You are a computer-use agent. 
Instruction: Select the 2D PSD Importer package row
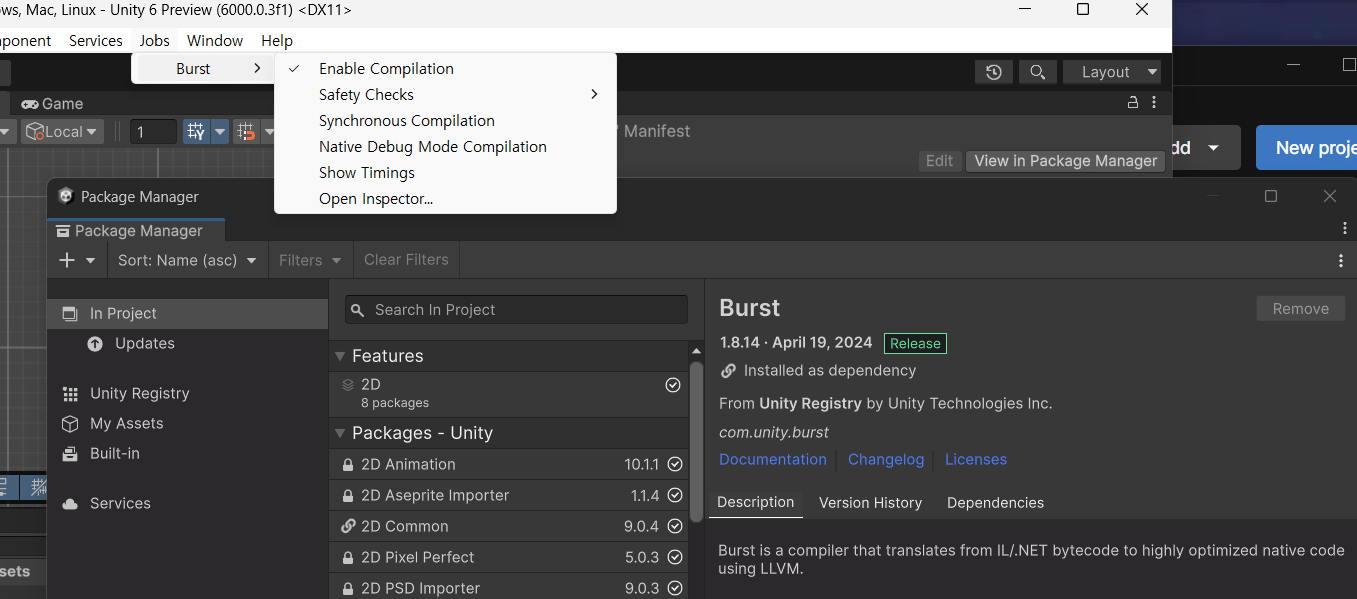509,588
